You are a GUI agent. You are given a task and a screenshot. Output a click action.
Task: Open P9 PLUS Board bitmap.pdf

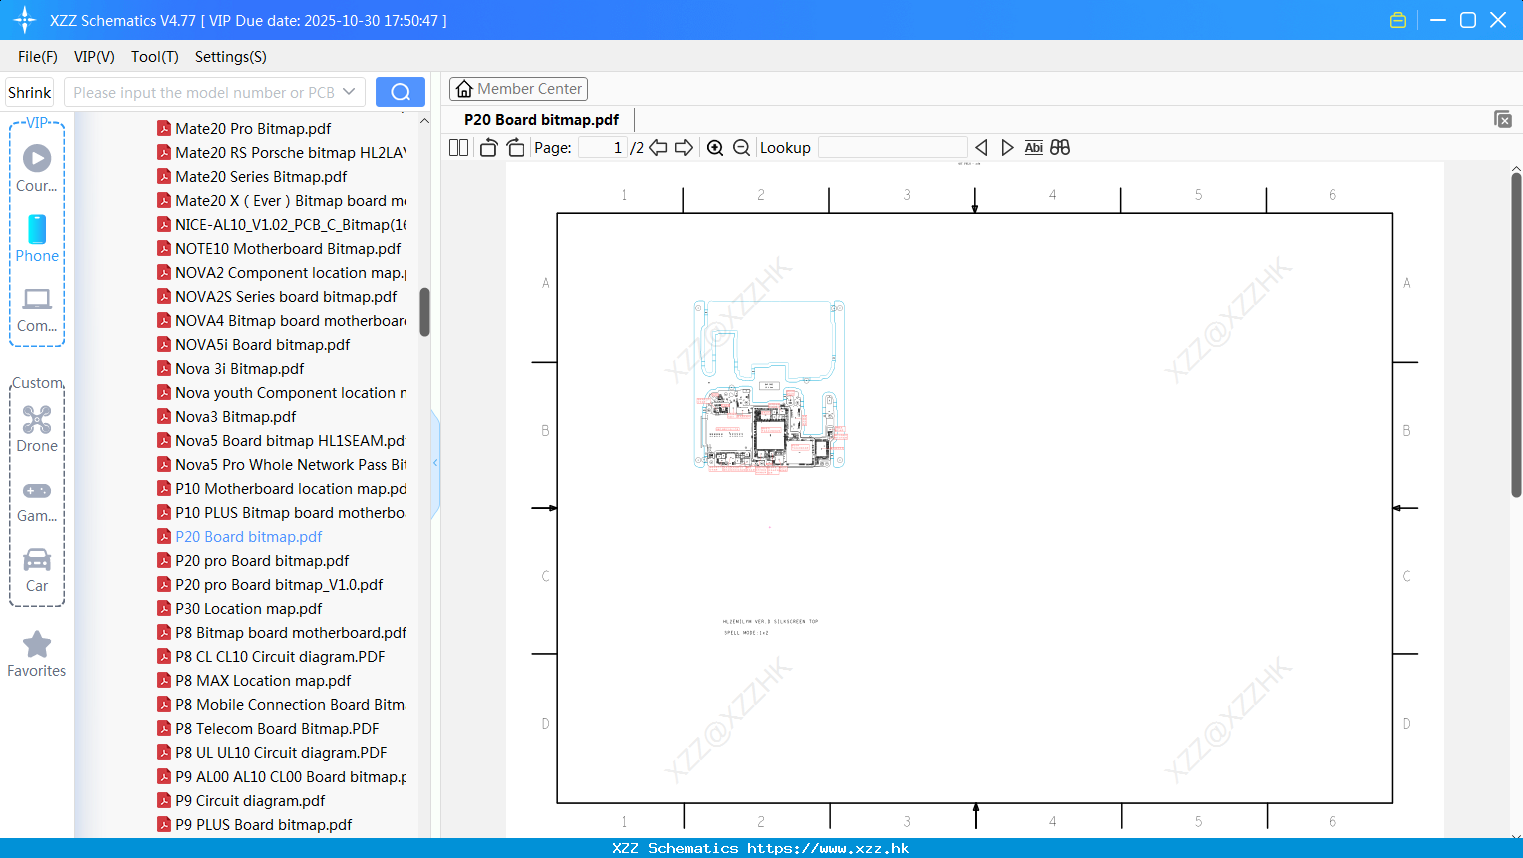(255, 824)
